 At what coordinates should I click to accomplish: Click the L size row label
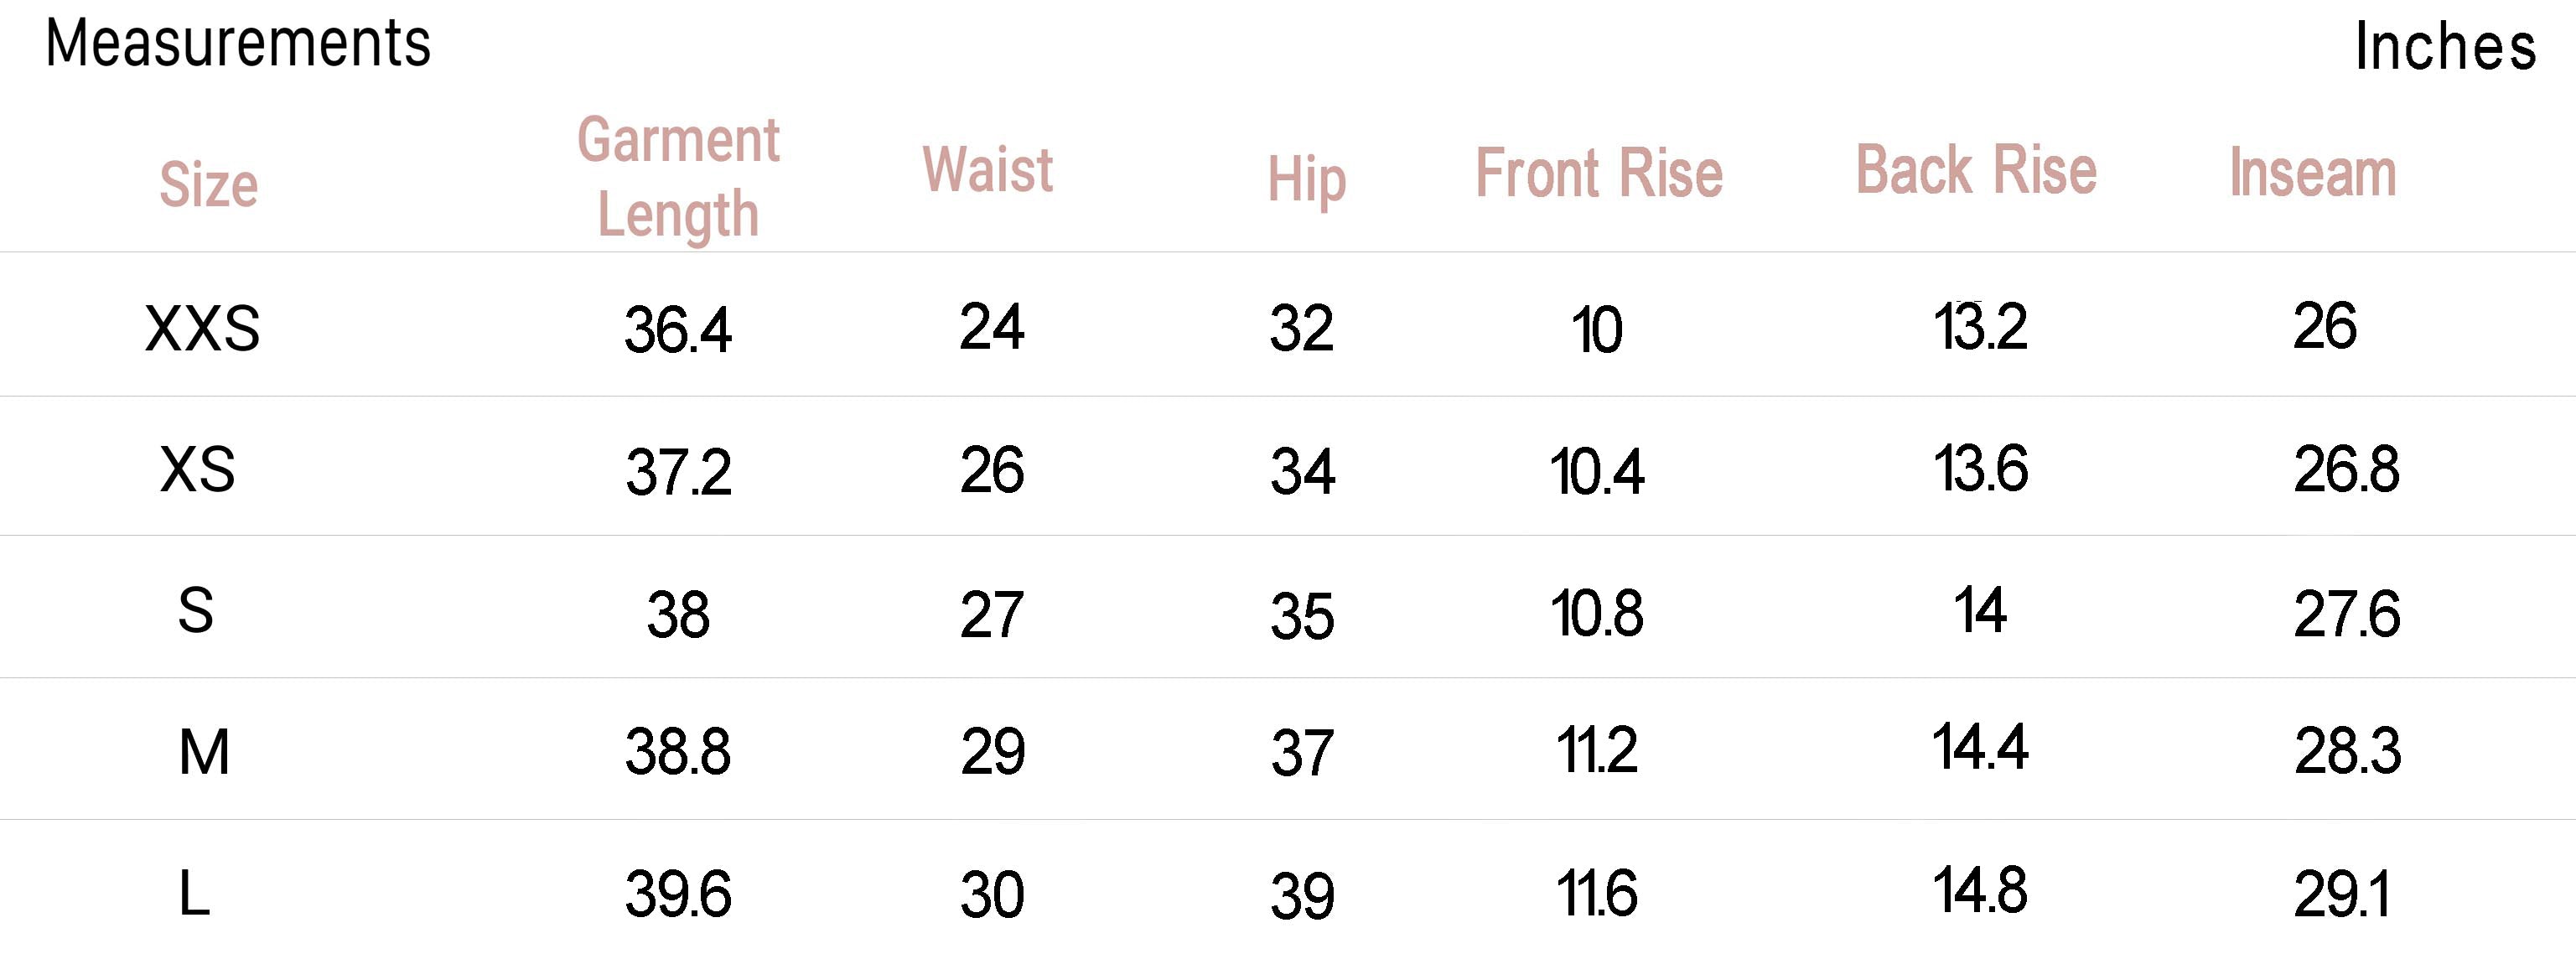click(x=194, y=893)
